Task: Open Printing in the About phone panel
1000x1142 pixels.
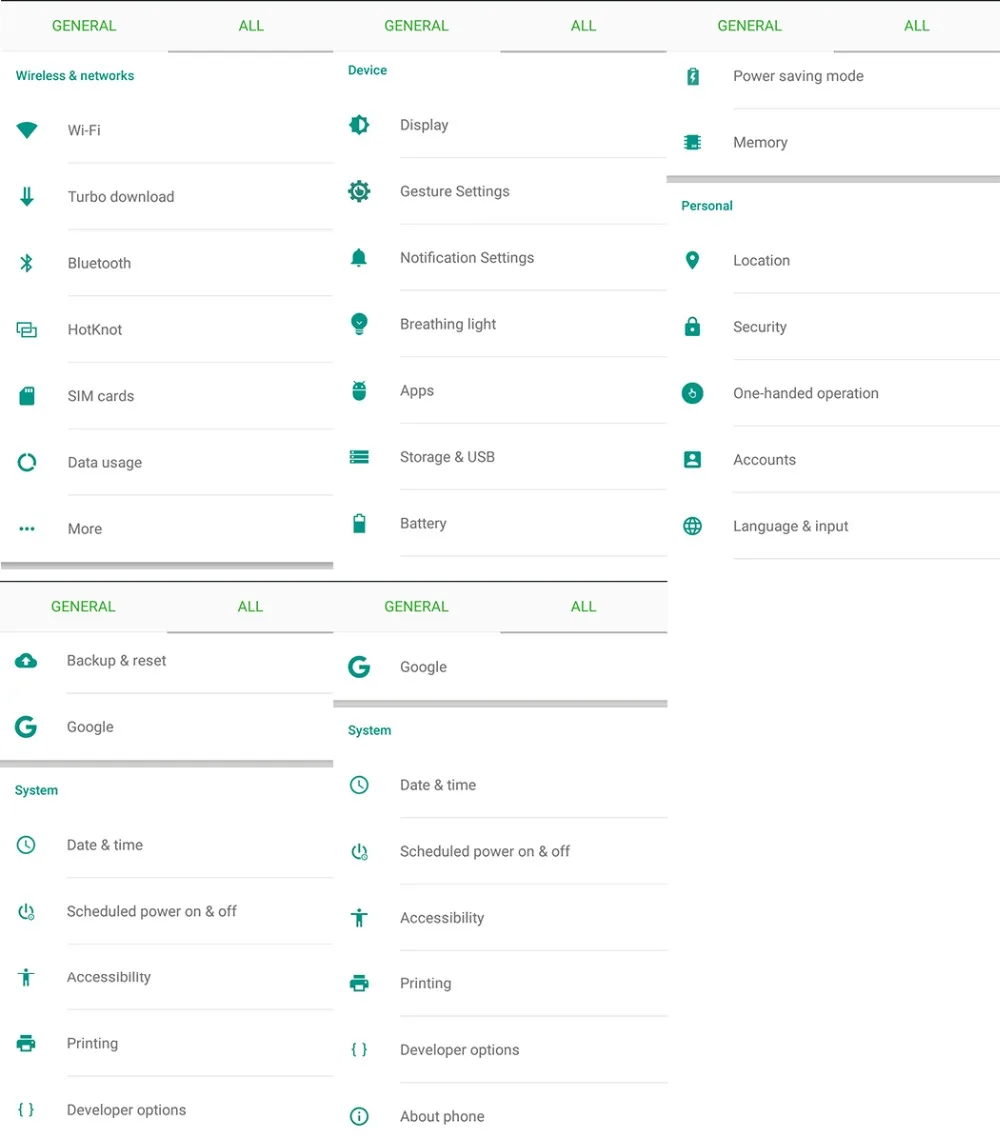Action: 500,983
